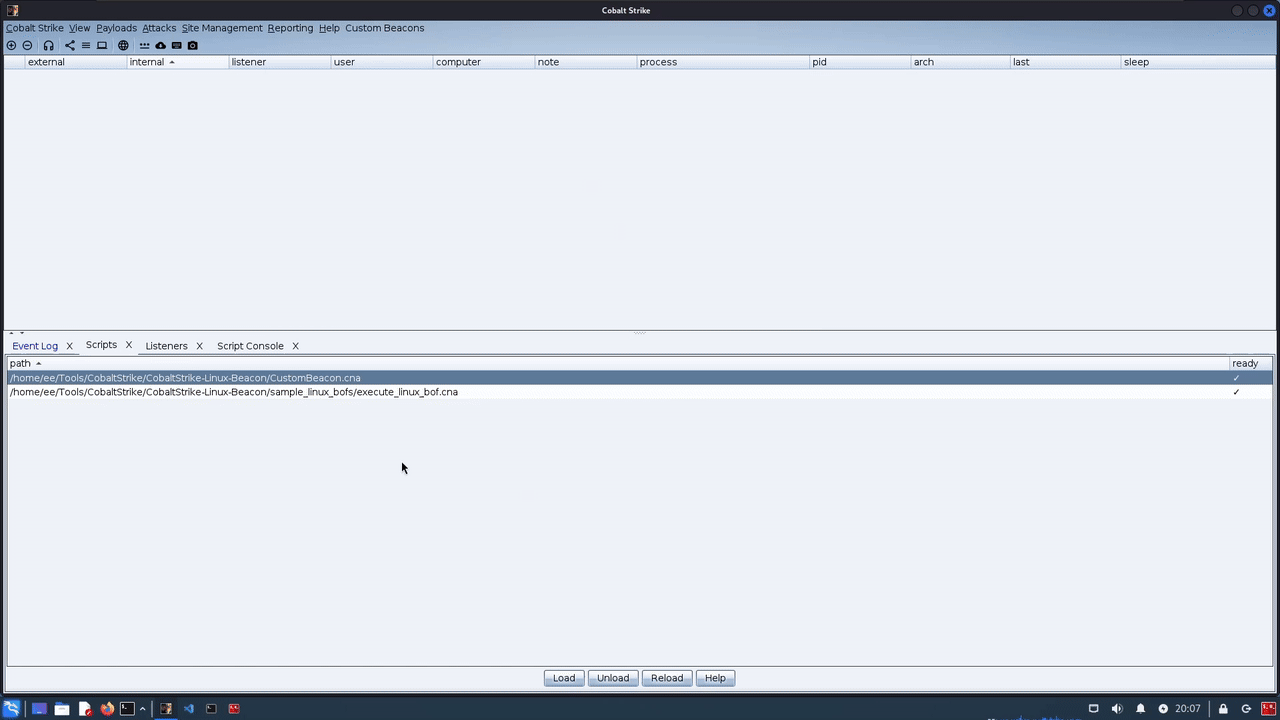Open the Cobalt Strike menu
Viewport: 1280px width, 720px height.
click(x=35, y=28)
